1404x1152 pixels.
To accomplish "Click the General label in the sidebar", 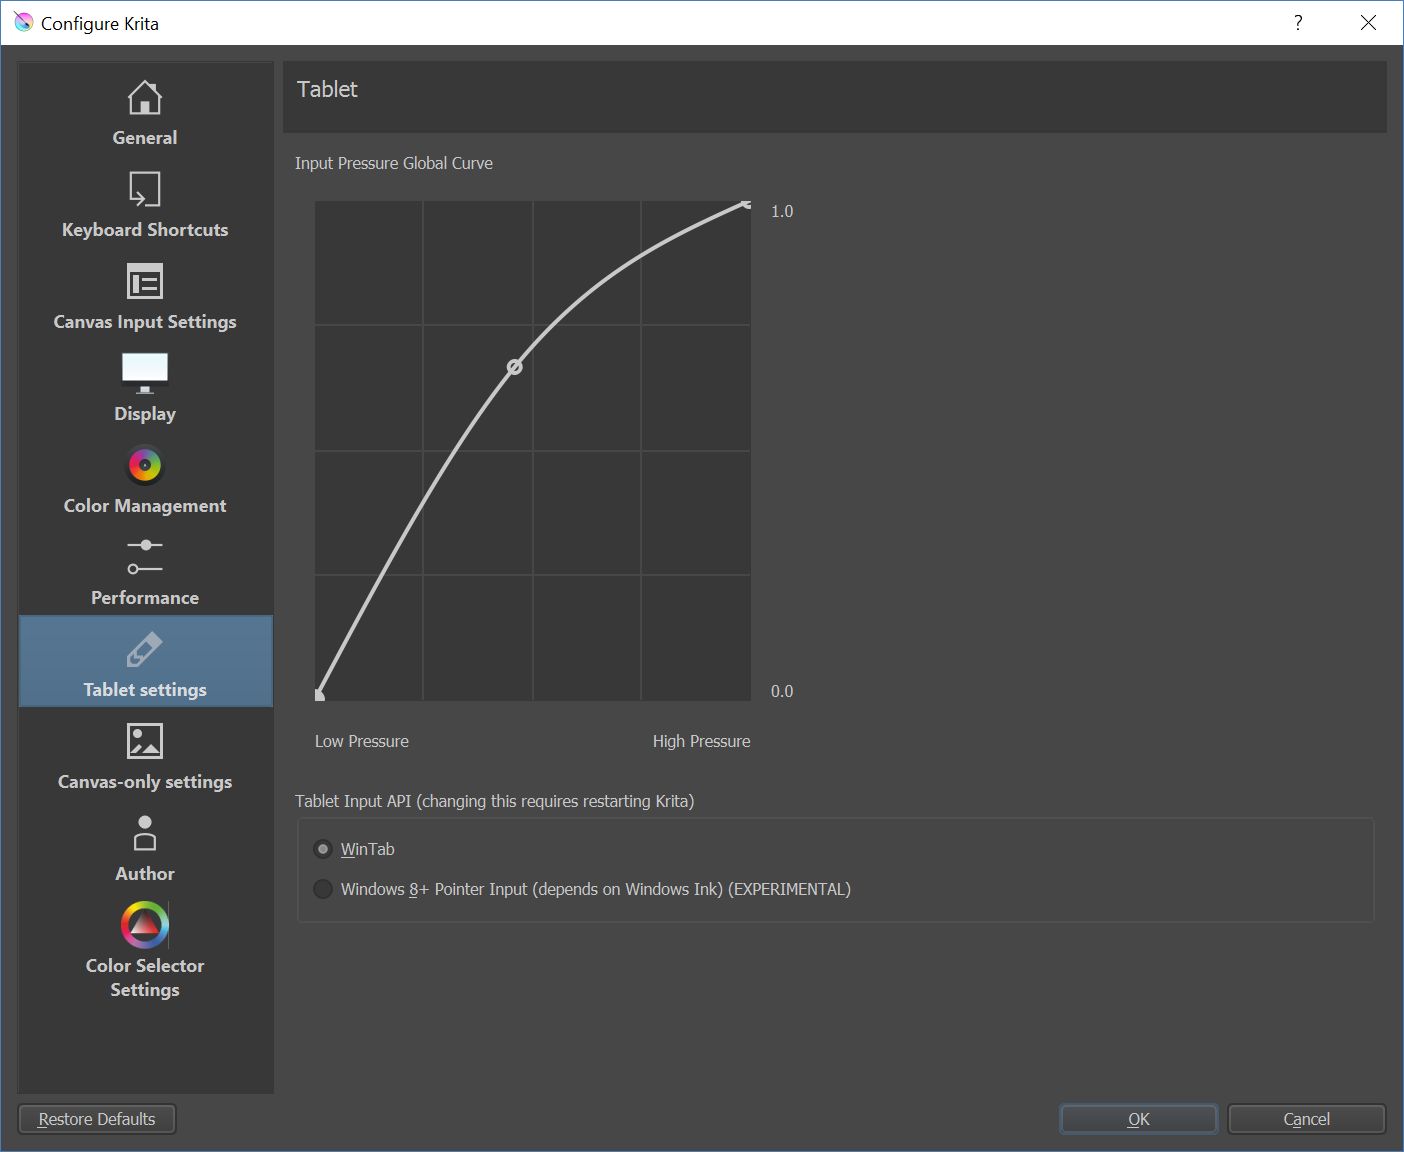I will 145,138.
